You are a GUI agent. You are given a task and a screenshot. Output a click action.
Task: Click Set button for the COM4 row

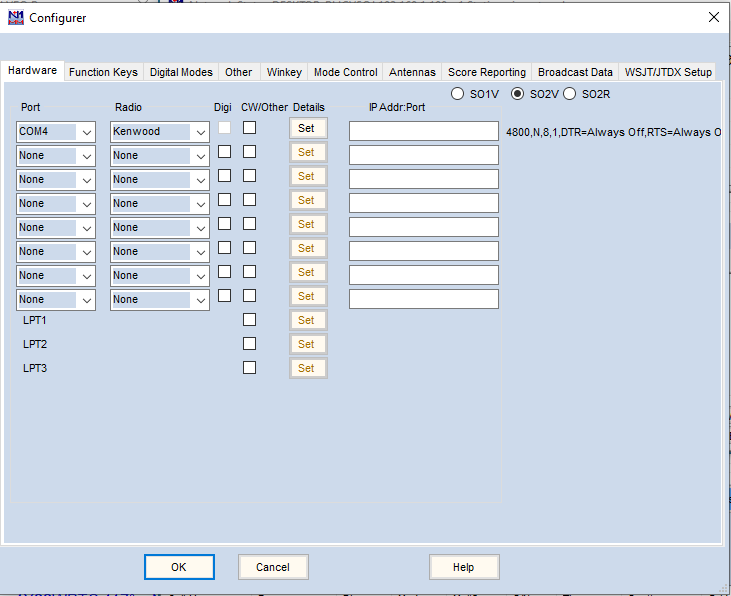pos(308,128)
